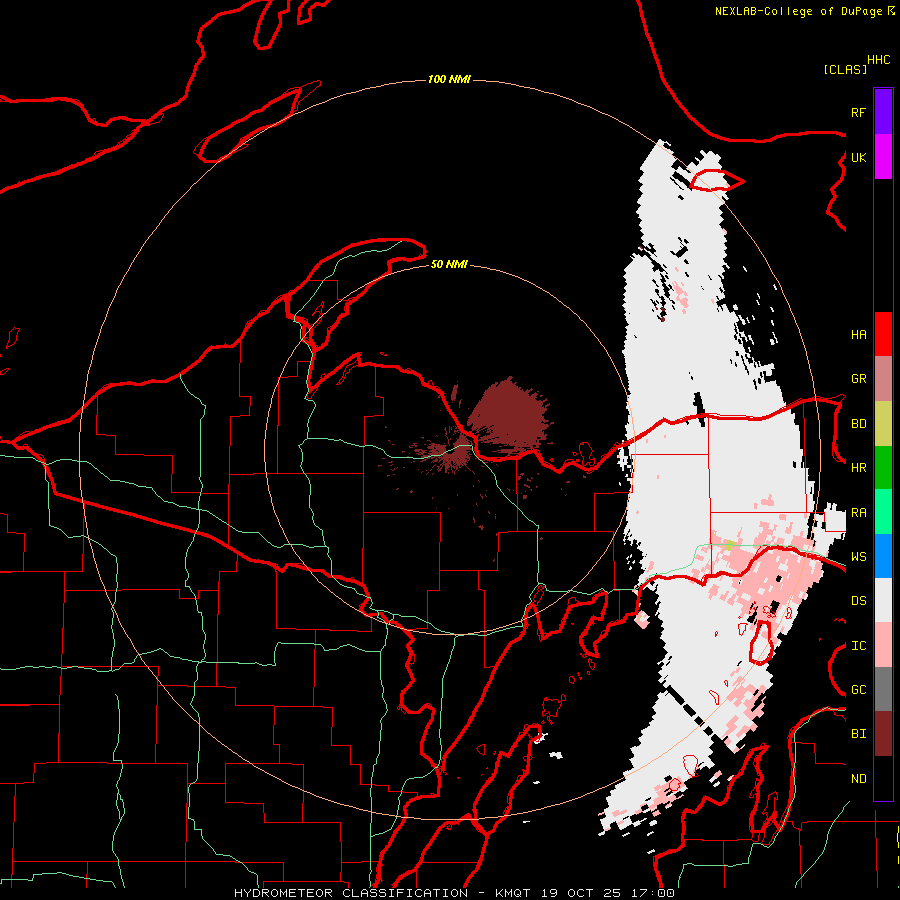
Task: Click the RF purple legend color swatch
Action: click(883, 112)
